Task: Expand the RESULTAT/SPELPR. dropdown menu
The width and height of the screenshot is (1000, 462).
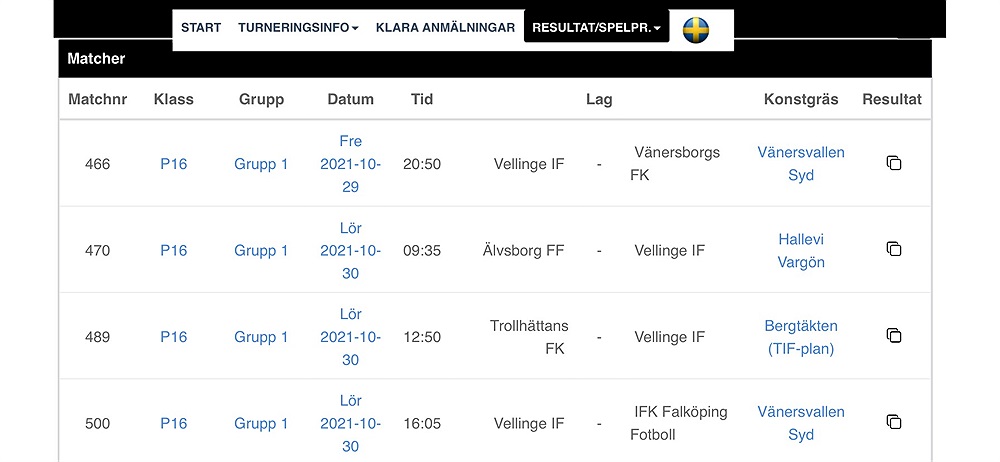Action: [596, 28]
